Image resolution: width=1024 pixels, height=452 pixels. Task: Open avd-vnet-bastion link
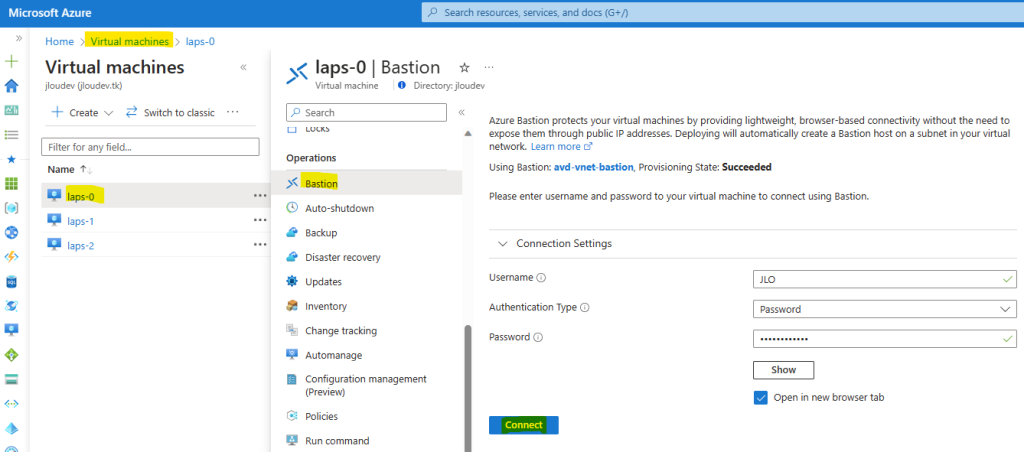(594, 167)
